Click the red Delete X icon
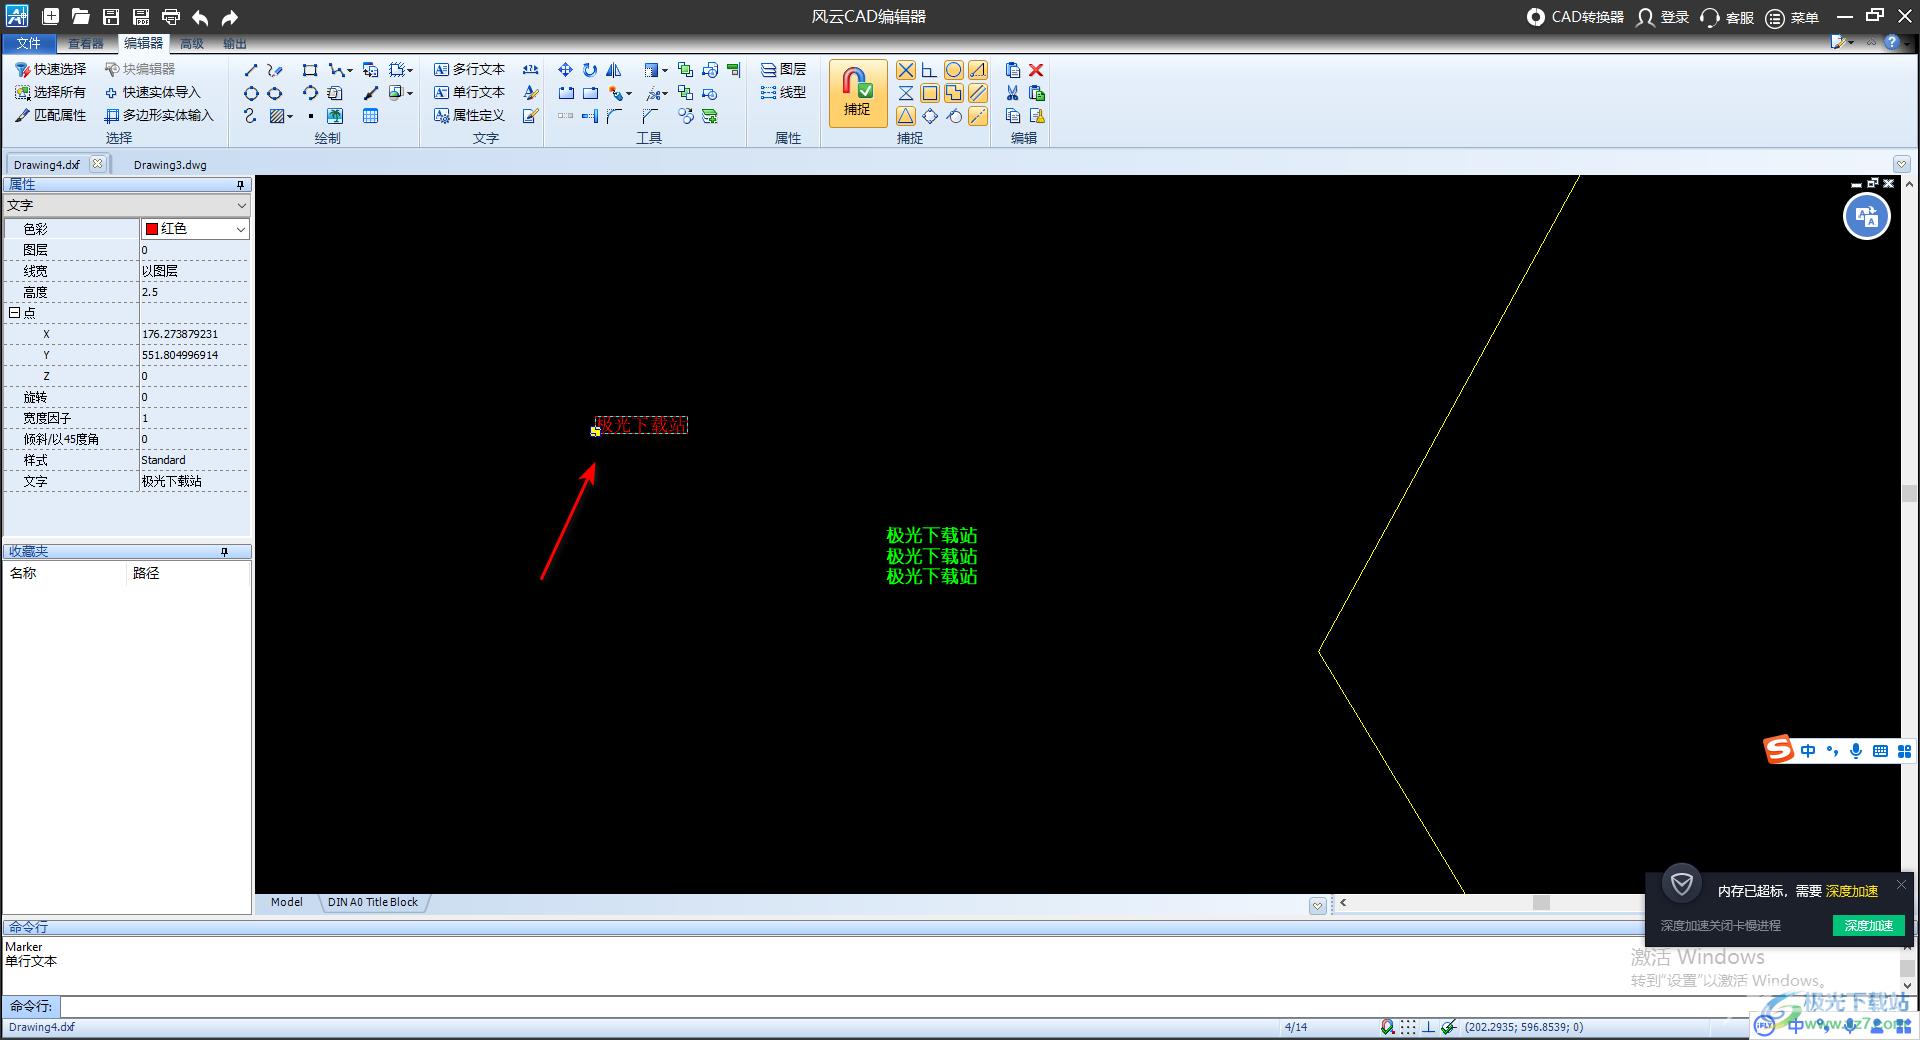Image resolution: width=1920 pixels, height=1040 pixels. pyautogui.click(x=1036, y=70)
